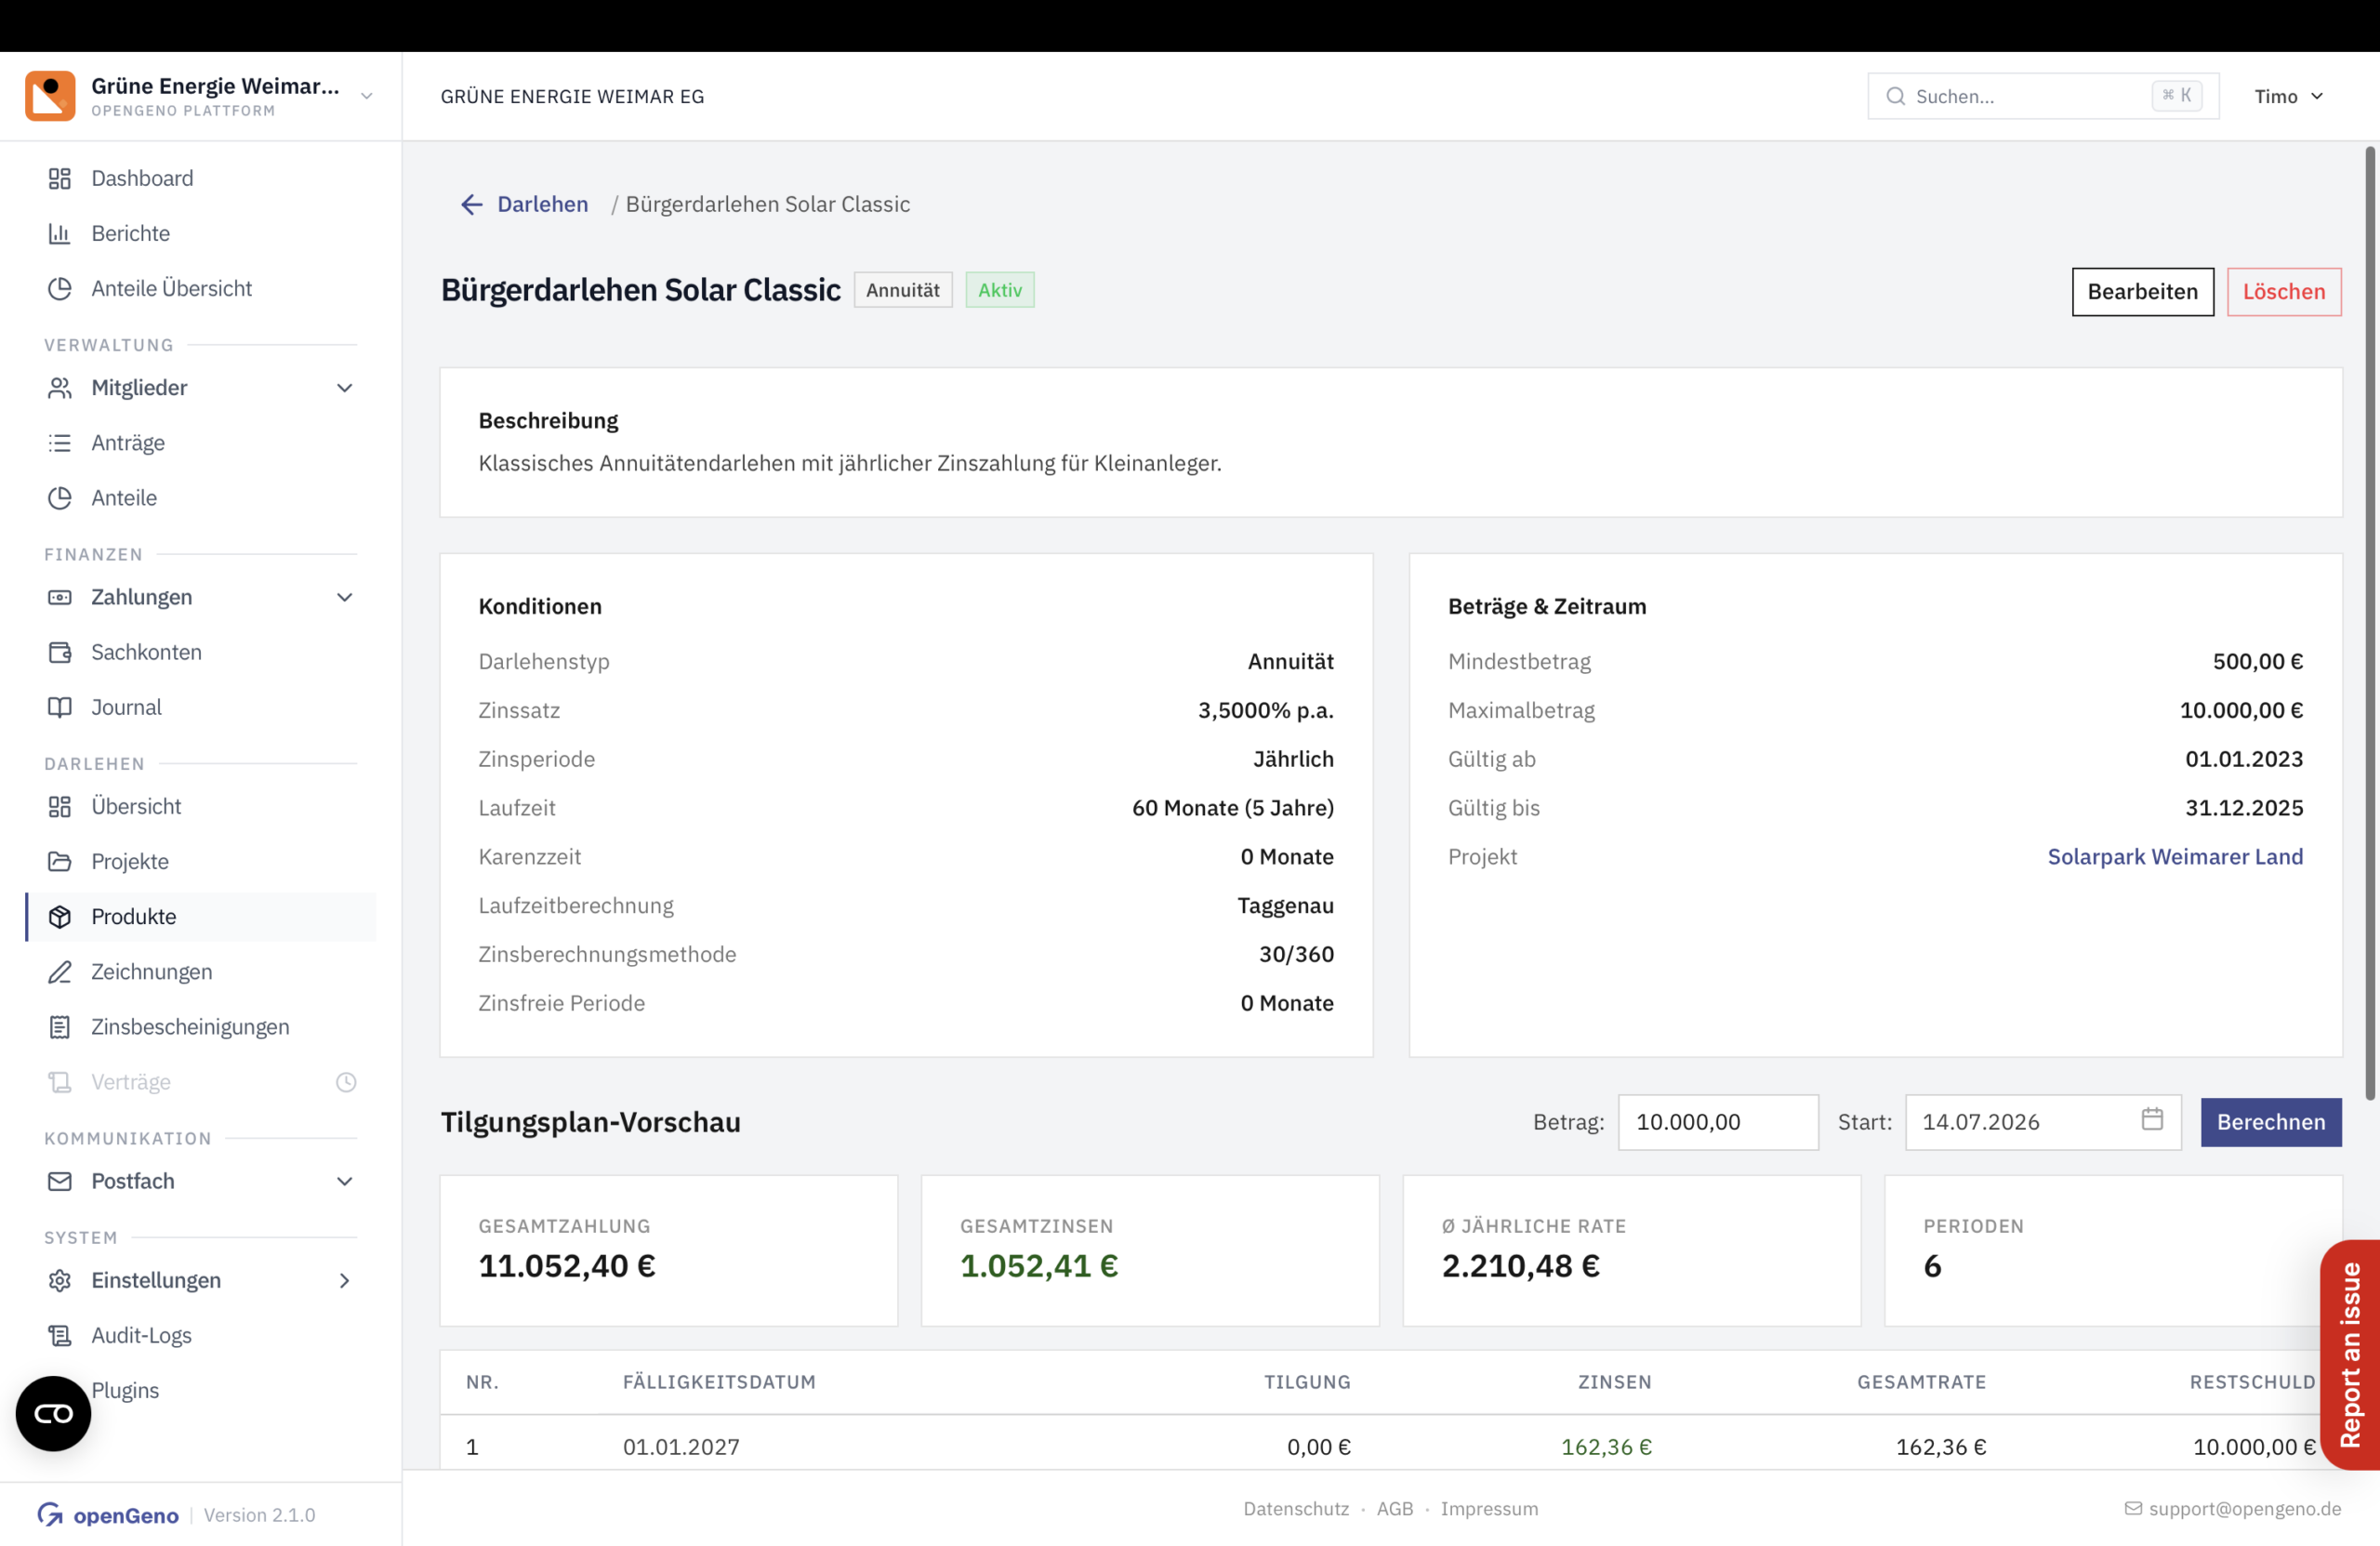The height and width of the screenshot is (1546, 2380).
Task: Expand the Zahlungen menu chevron
Action: pos(345,598)
